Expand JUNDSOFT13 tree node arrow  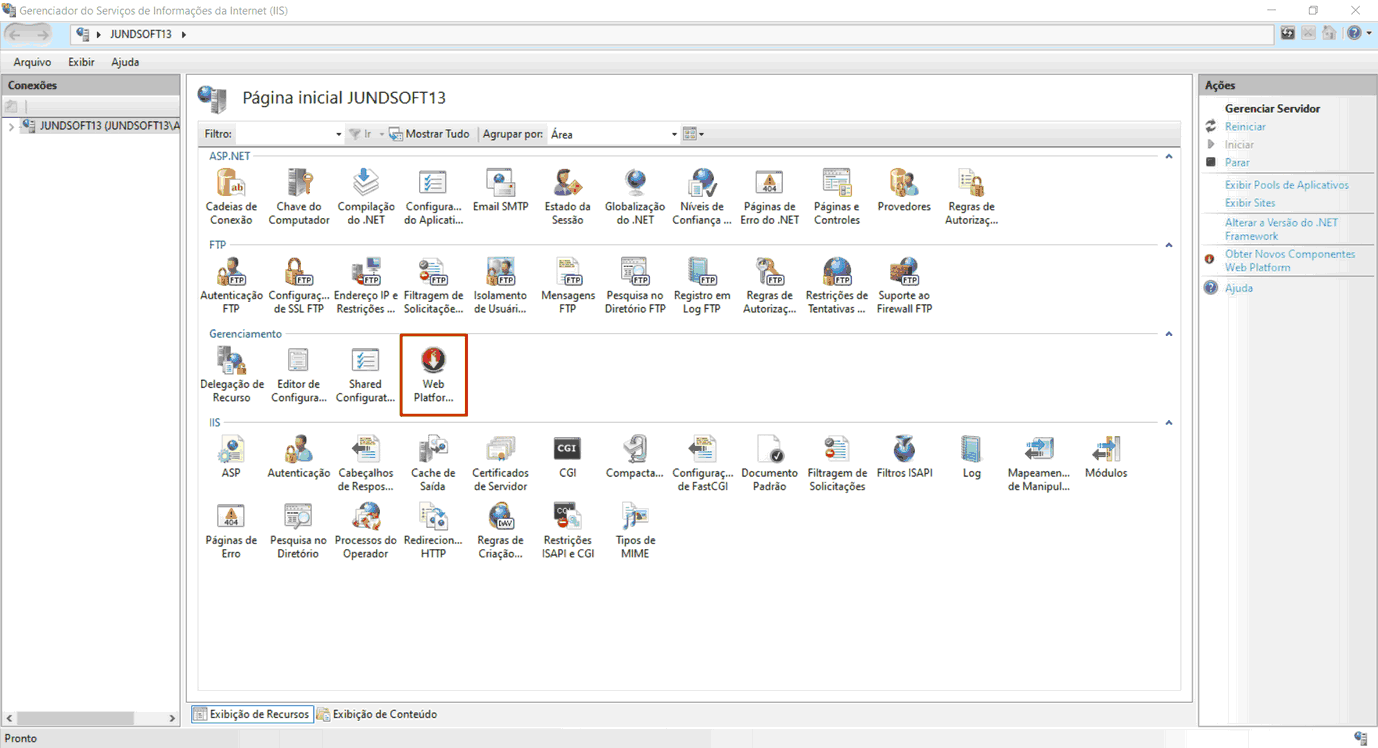coord(11,126)
